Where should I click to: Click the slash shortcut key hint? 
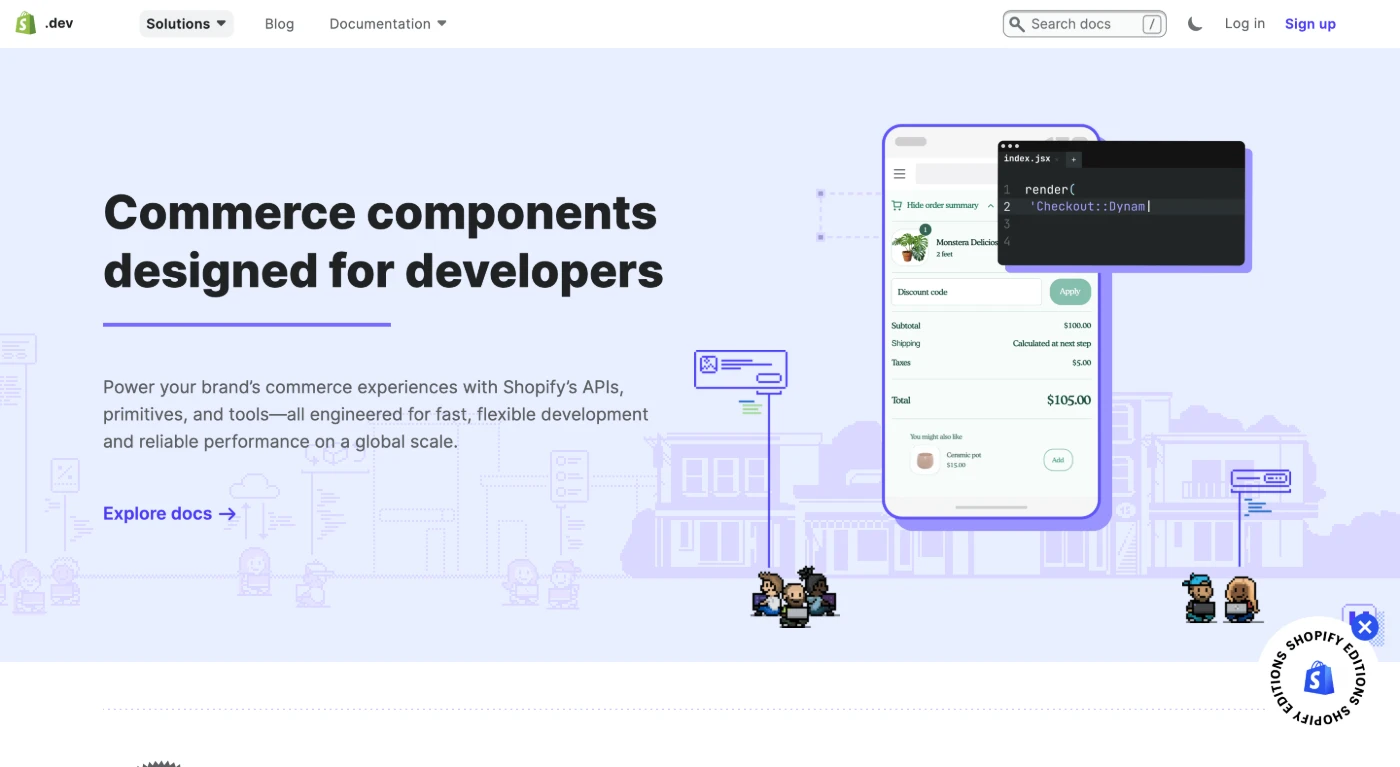point(1153,24)
